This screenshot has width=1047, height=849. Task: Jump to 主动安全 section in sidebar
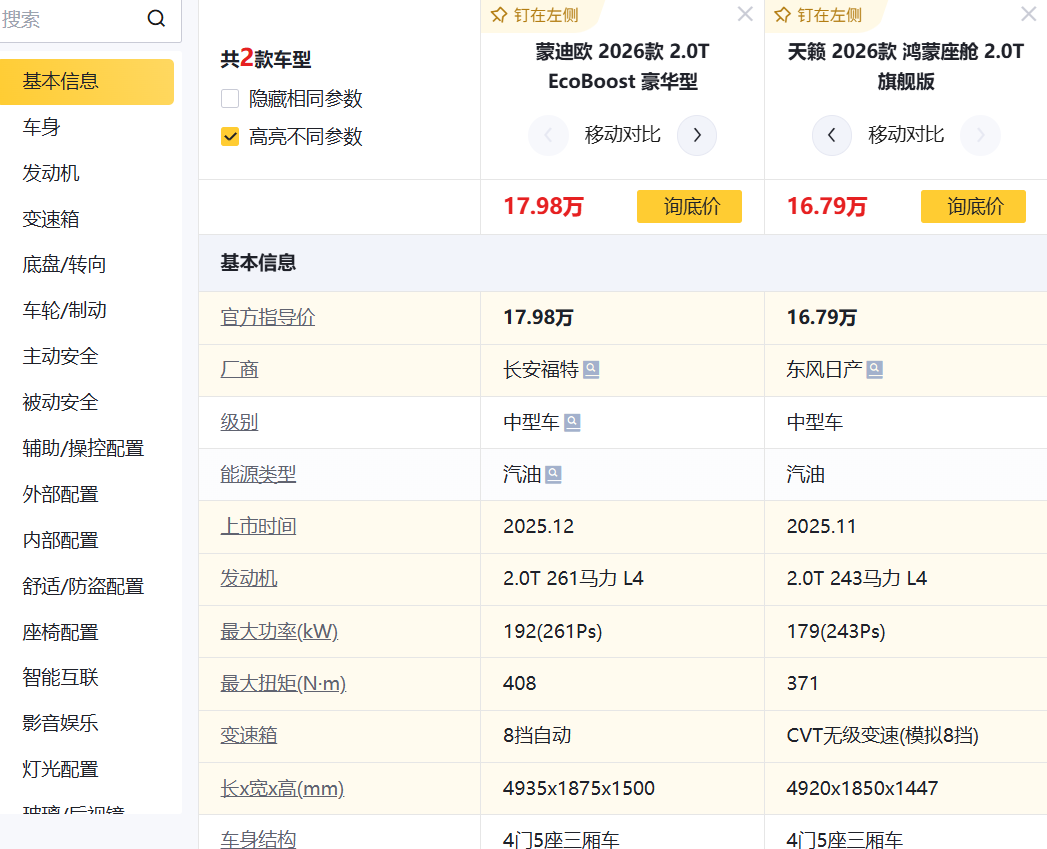tap(61, 356)
